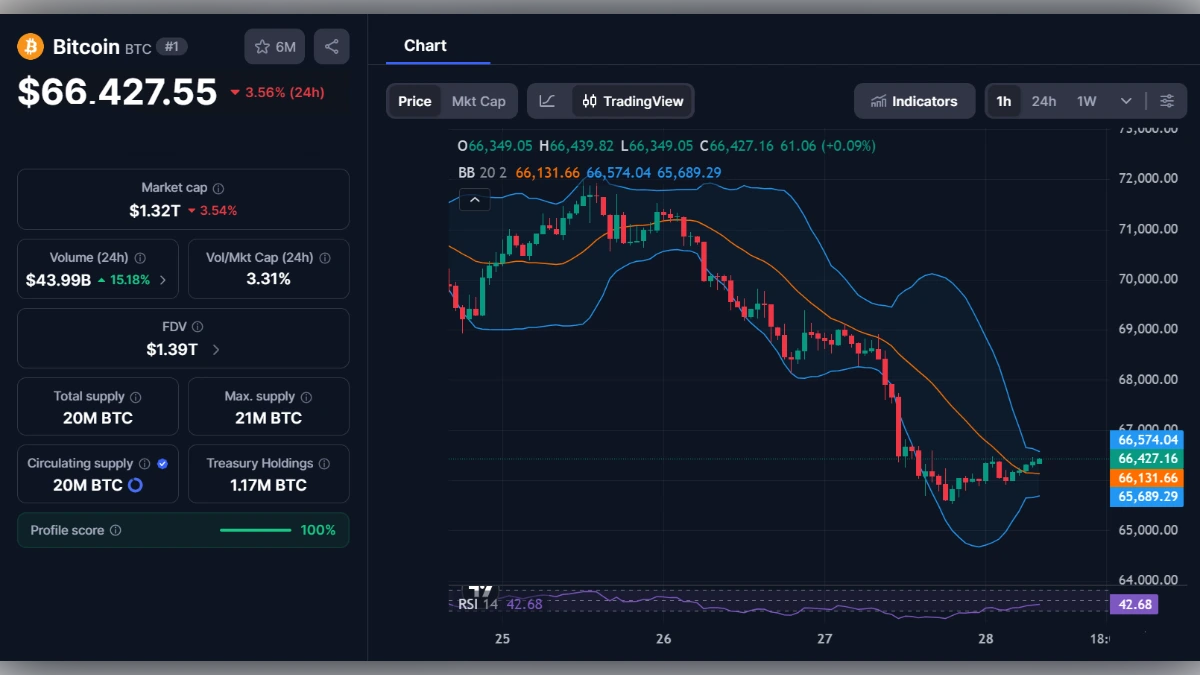Open the share options icon

(x=331, y=46)
